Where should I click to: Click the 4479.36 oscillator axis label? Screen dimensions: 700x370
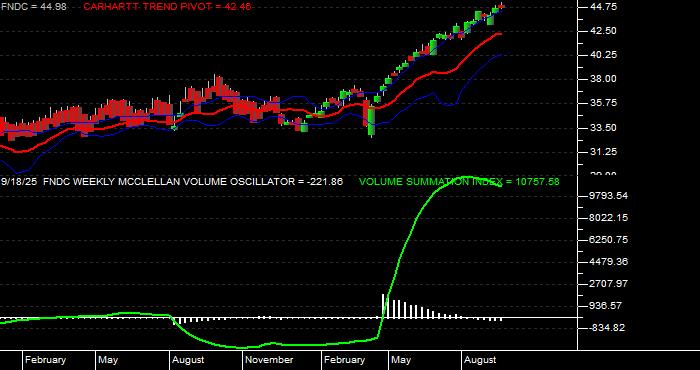tap(608, 262)
